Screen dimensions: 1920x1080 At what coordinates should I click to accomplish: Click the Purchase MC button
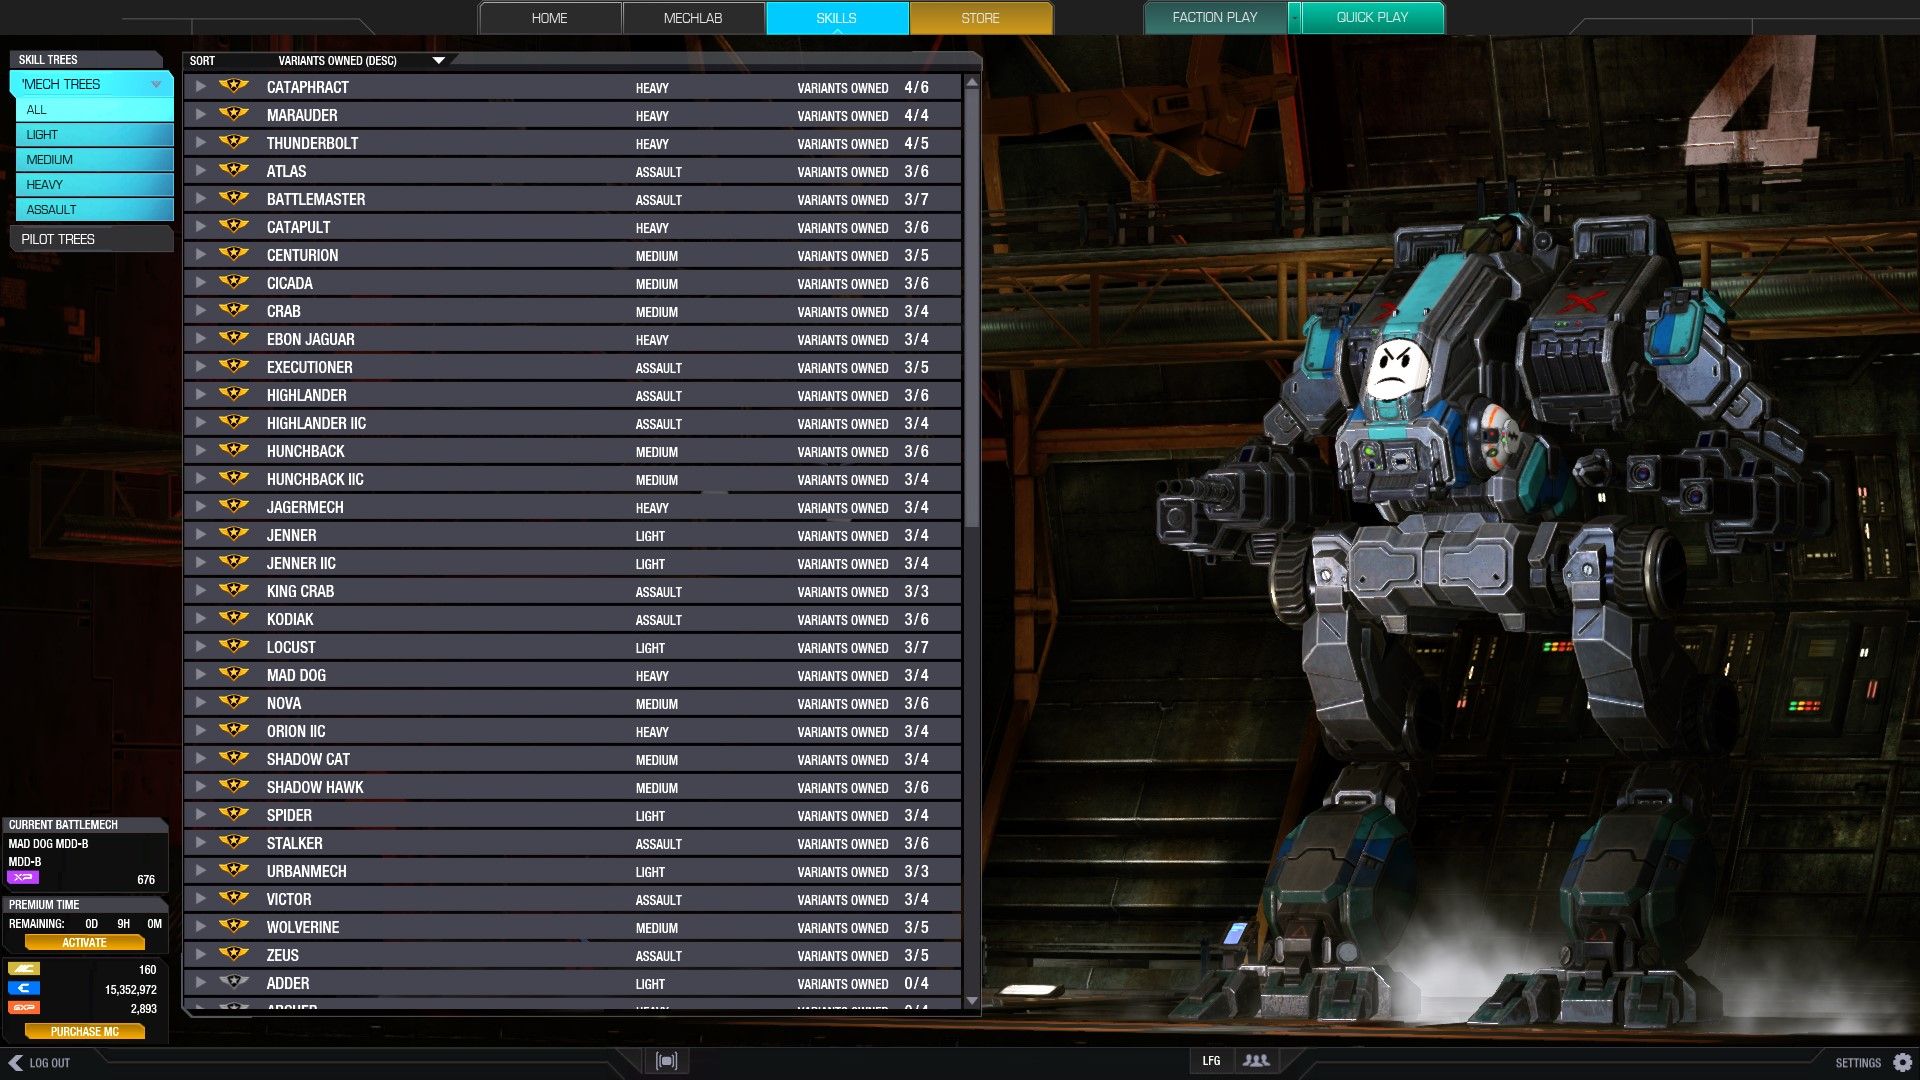click(x=84, y=1031)
